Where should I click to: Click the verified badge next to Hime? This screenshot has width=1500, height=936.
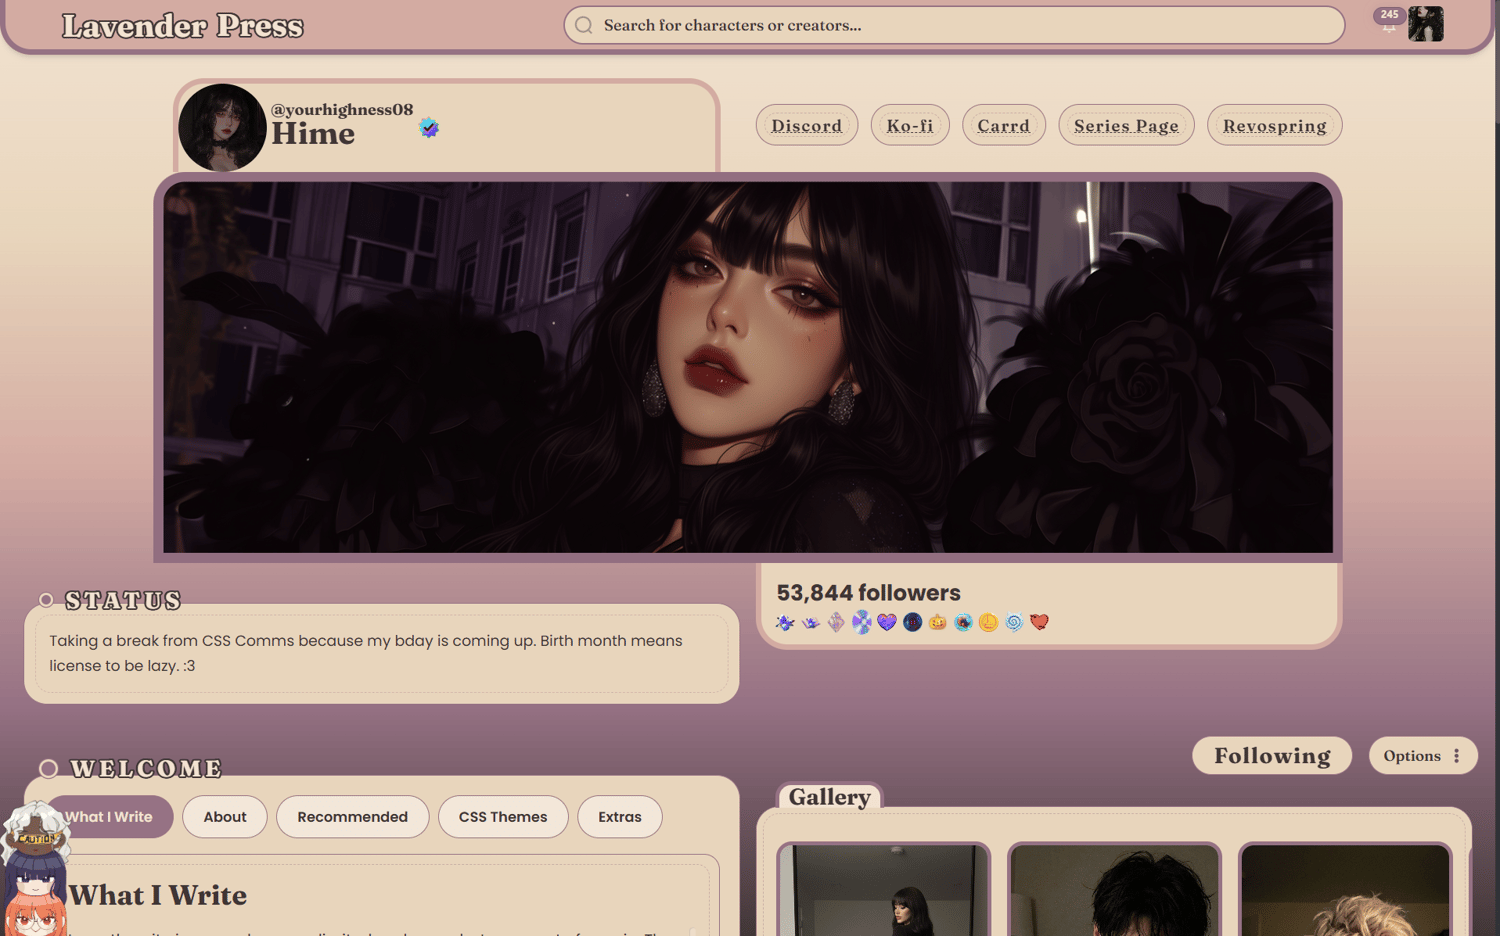pos(429,128)
